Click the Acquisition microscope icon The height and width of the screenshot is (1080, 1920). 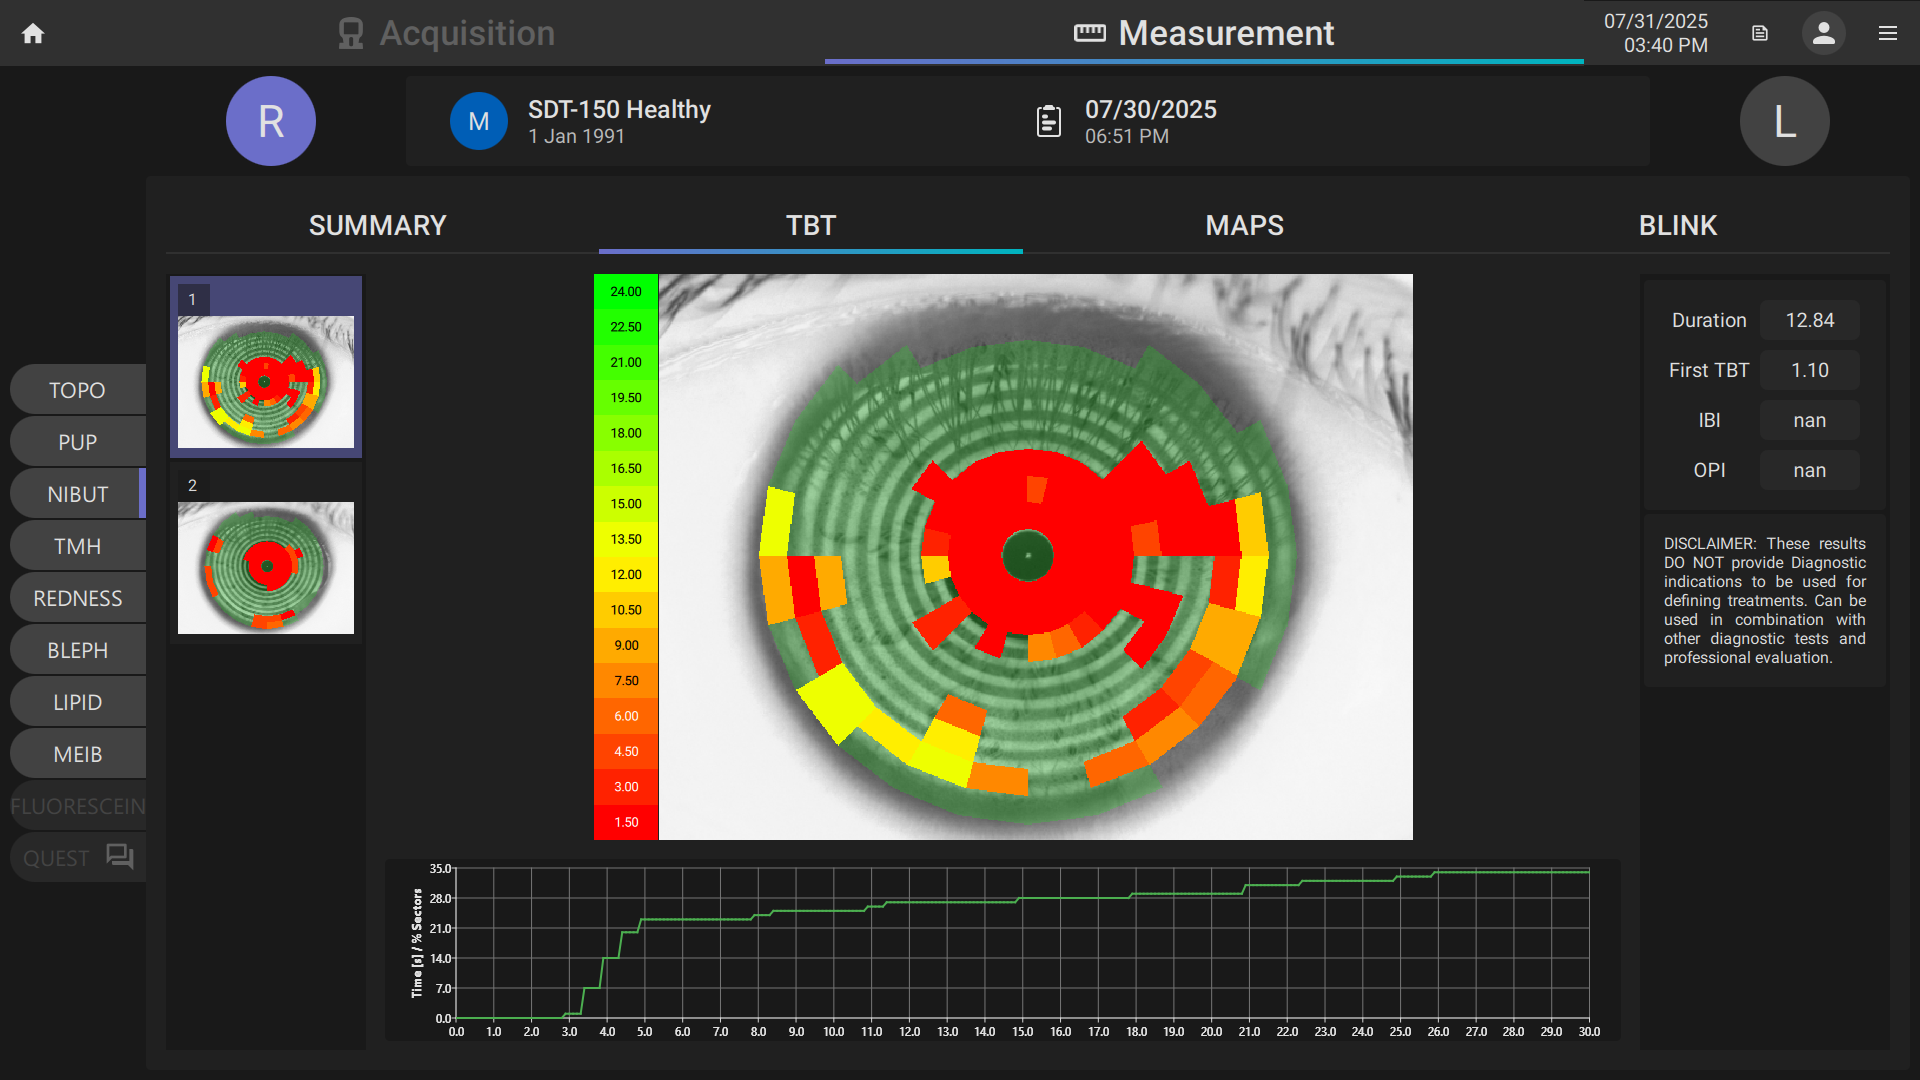point(350,34)
